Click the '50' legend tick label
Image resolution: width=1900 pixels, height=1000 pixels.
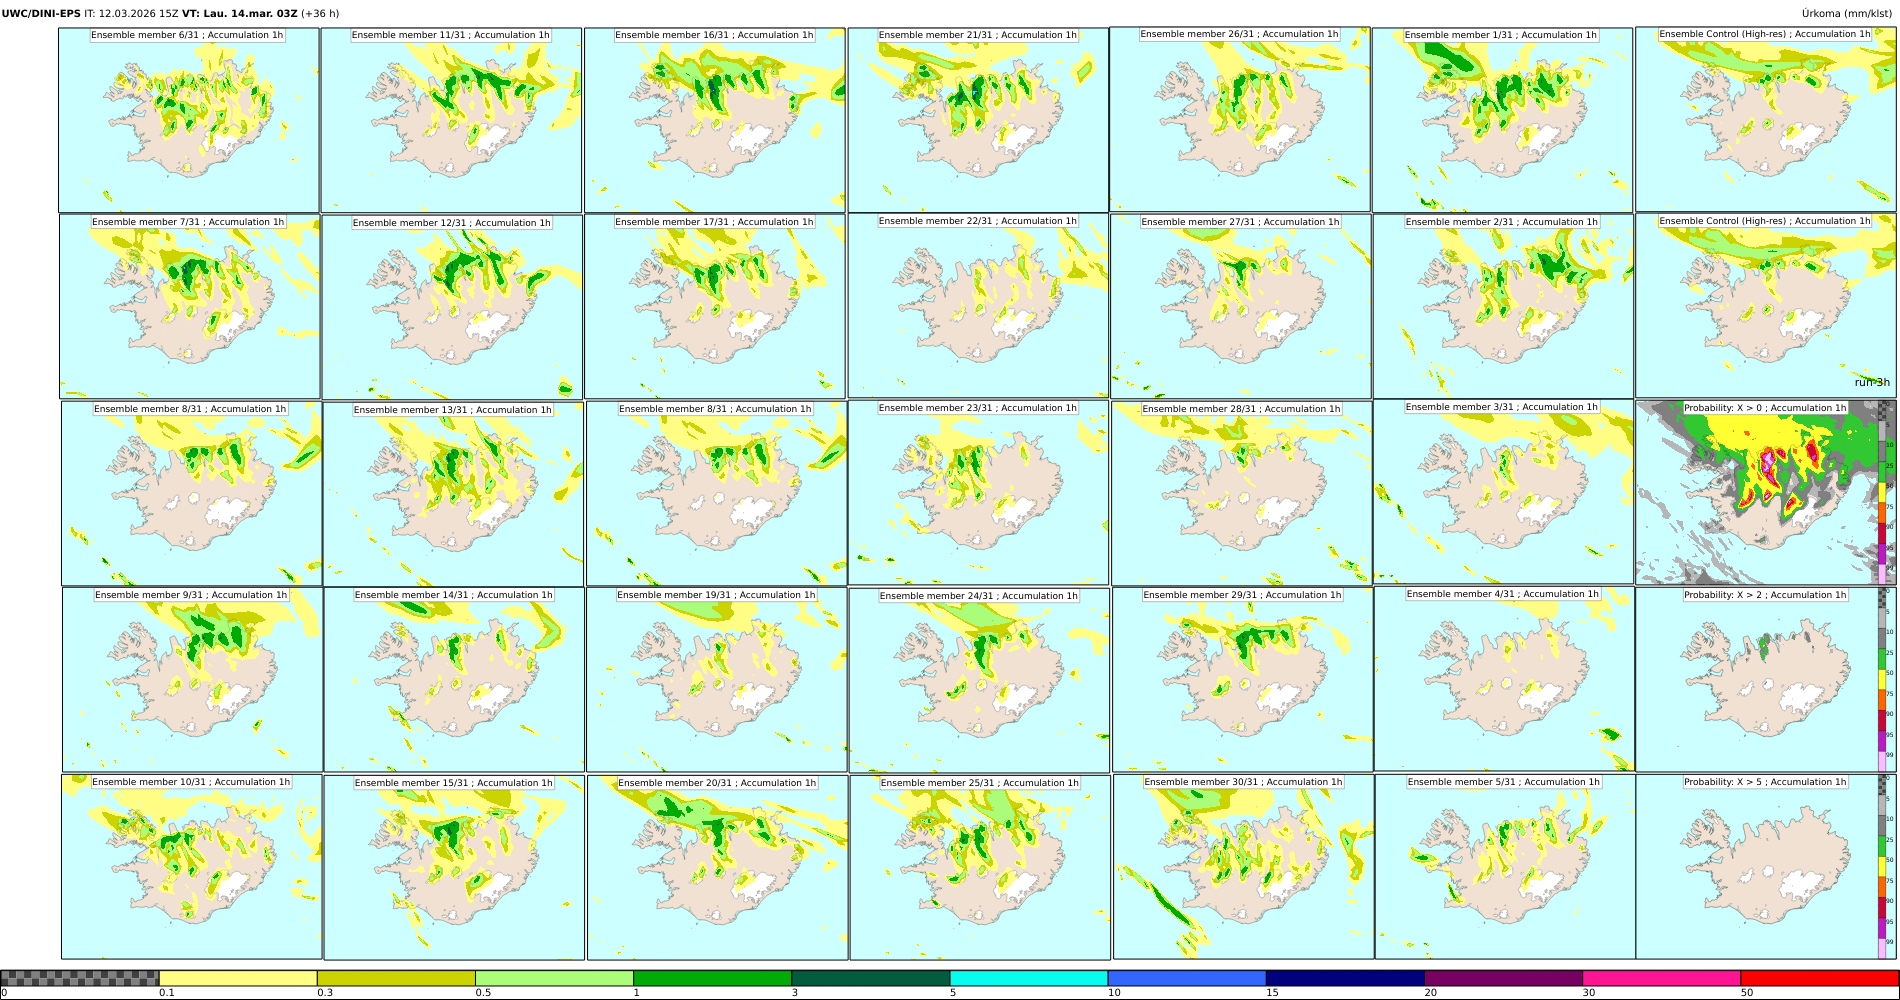pyautogui.click(x=1746, y=993)
